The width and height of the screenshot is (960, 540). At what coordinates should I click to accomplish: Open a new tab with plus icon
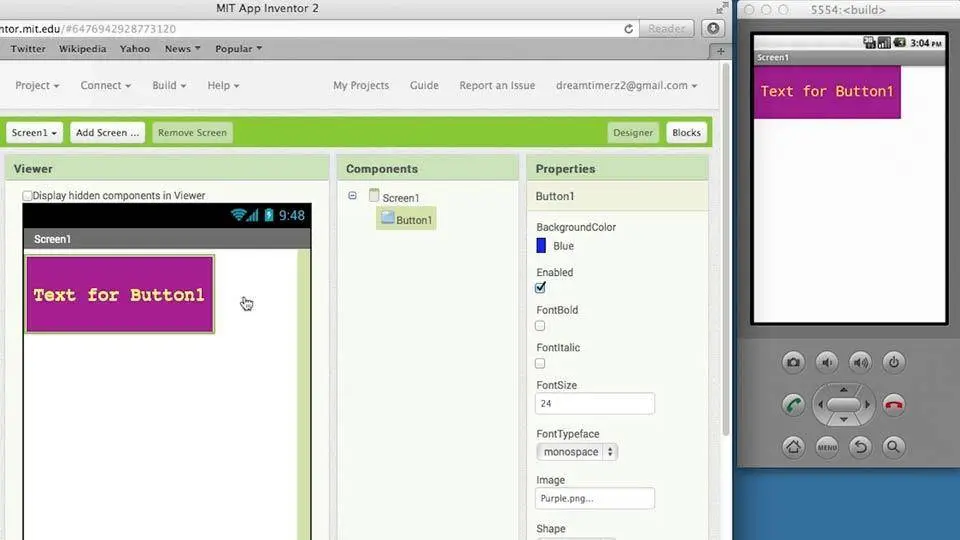click(x=720, y=51)
